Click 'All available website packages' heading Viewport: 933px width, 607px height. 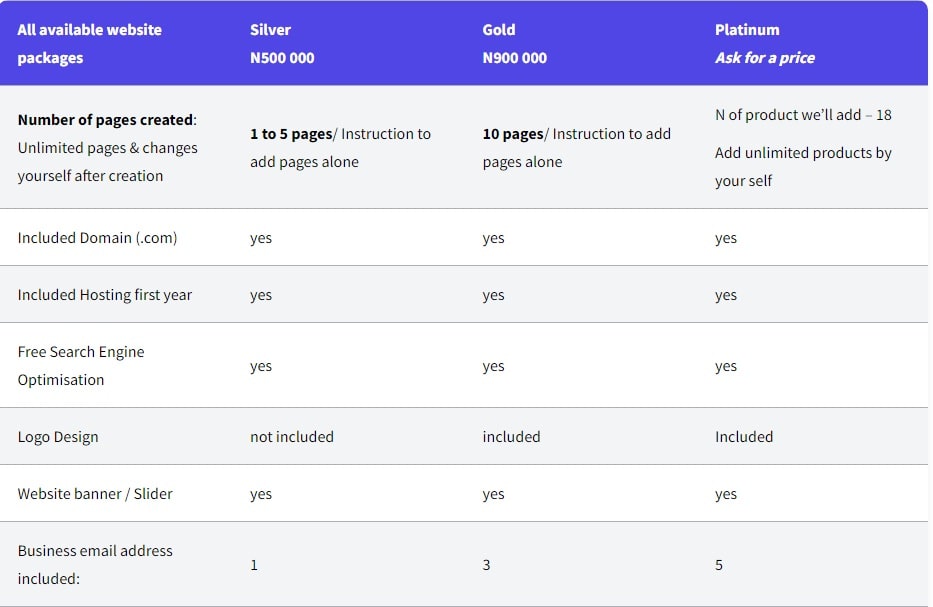point(89,43)
